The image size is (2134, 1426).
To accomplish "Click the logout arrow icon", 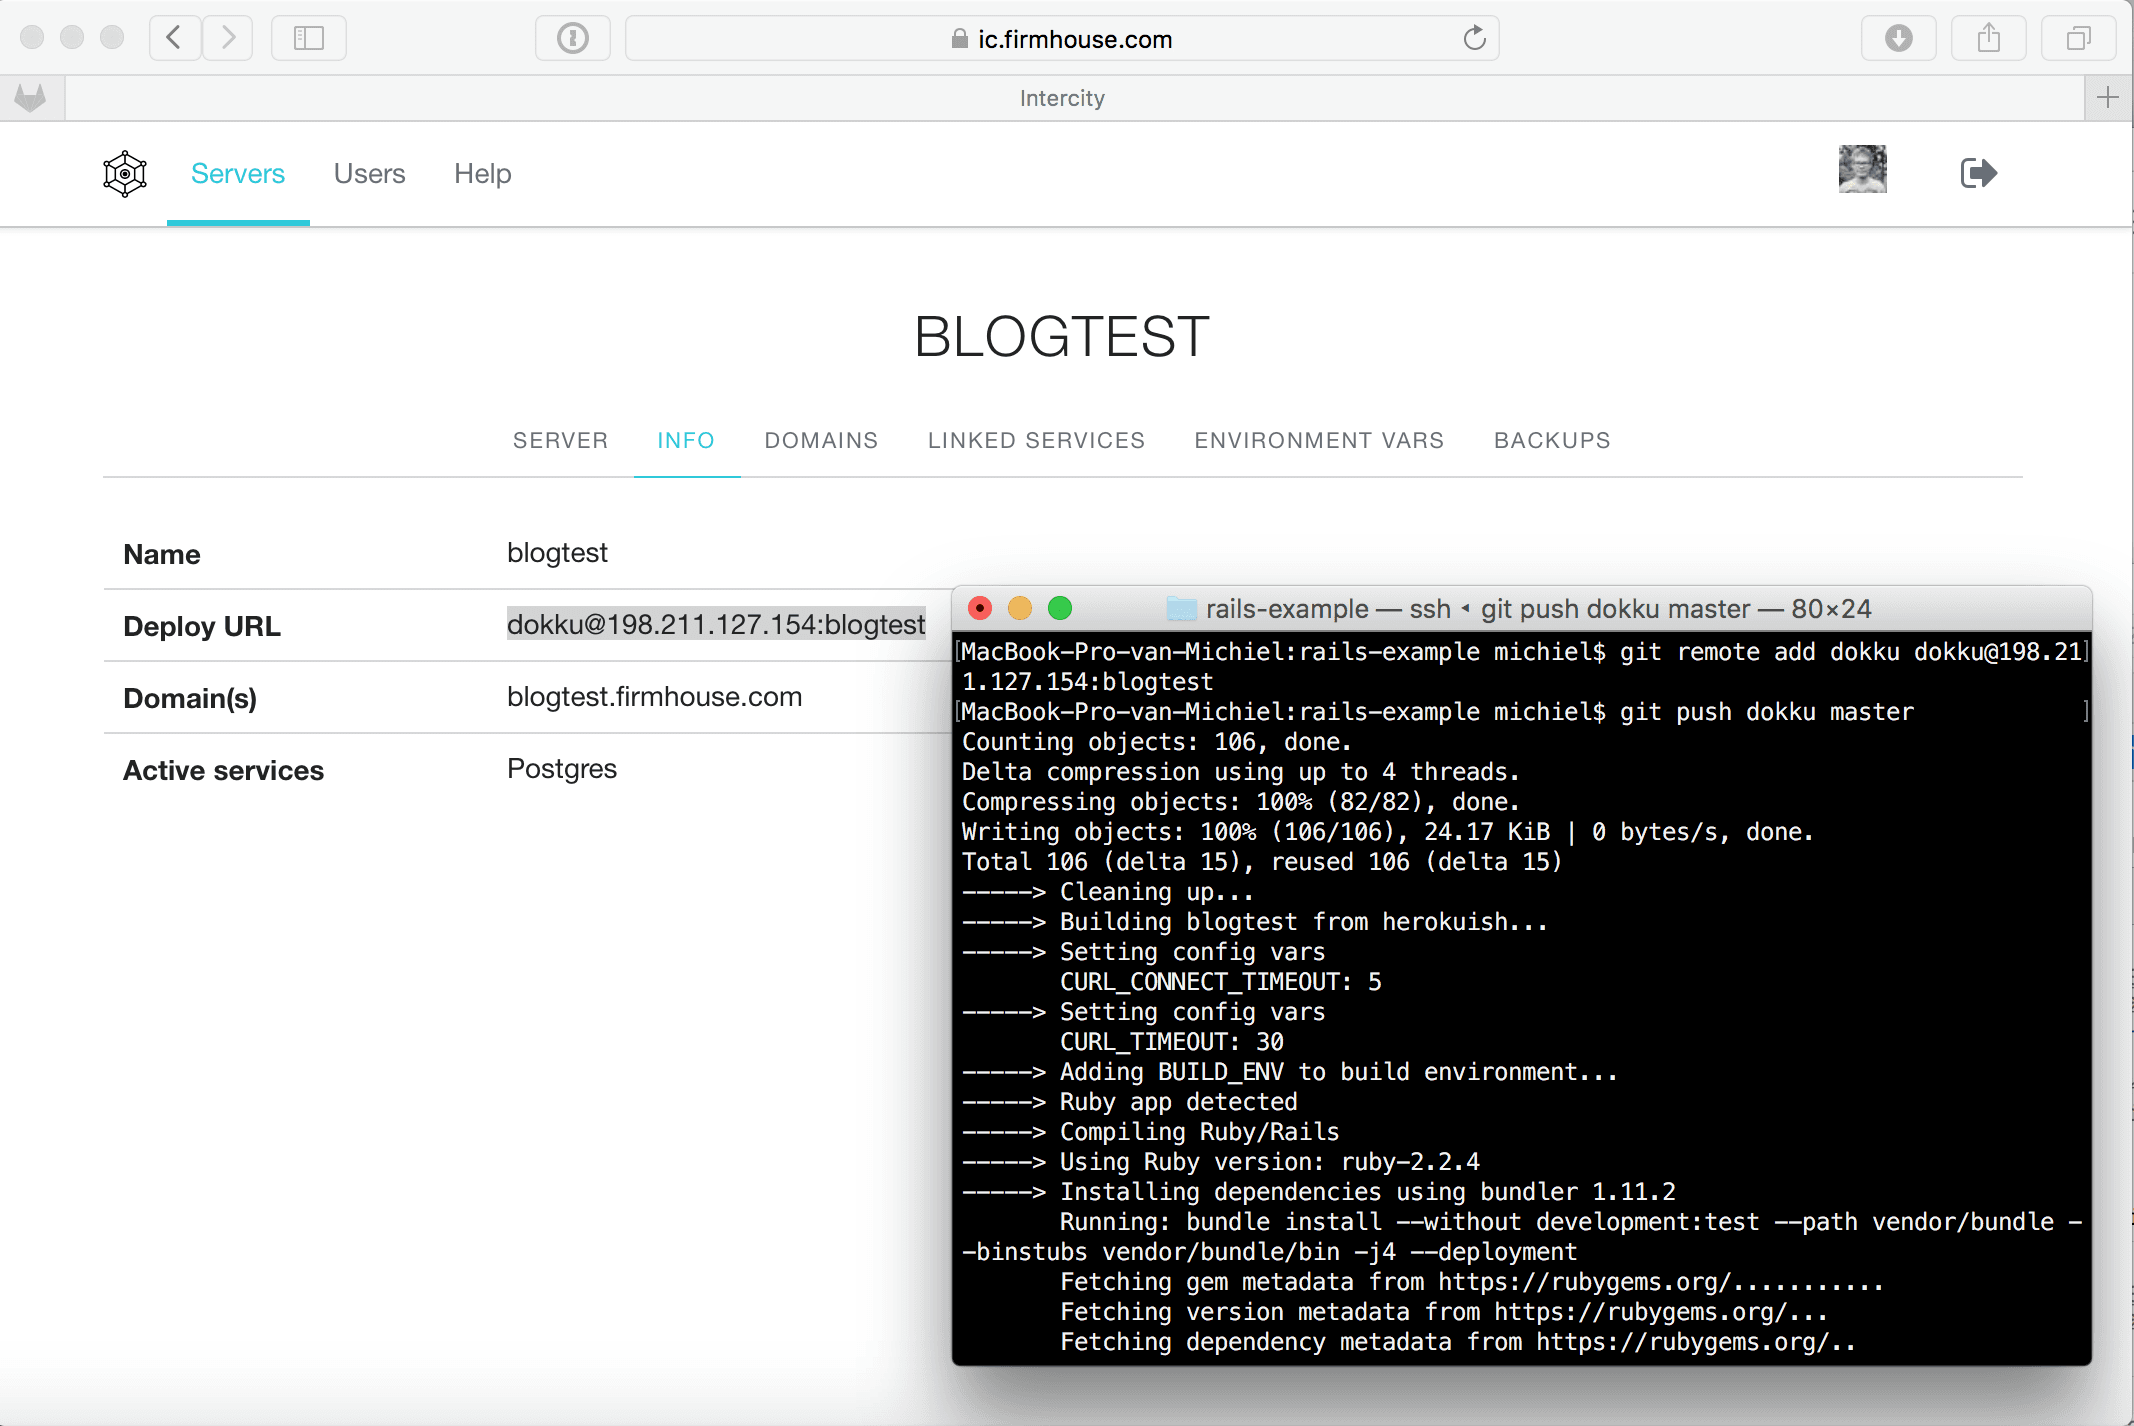I will coord(1978,173).
